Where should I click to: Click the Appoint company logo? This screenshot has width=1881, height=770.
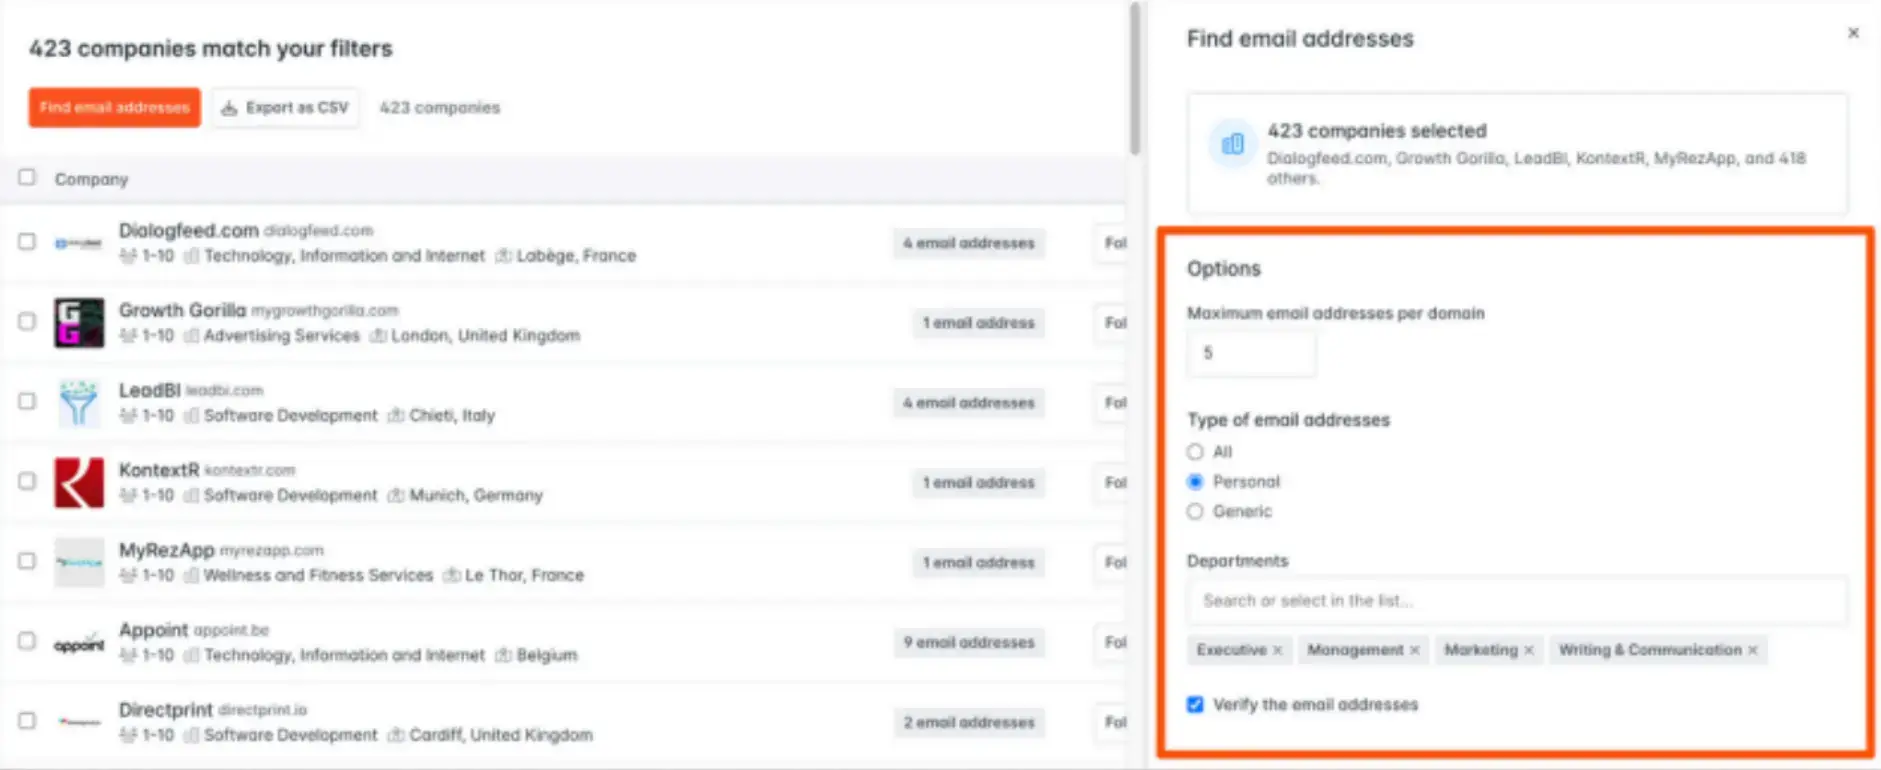click(x=79, y=643)
